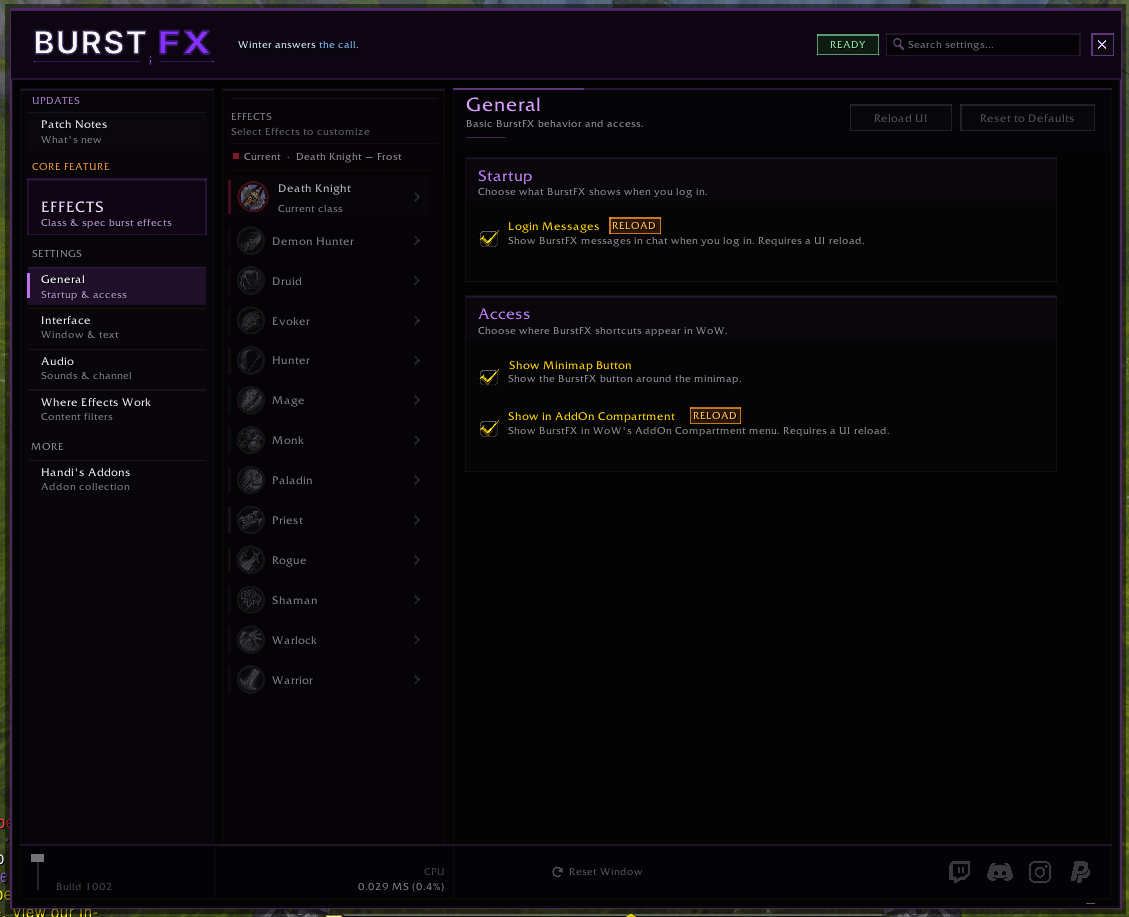1129x917 pixels.
Task: Expand the Demon Hunter chevron
Action: click(x=417, y=241)
